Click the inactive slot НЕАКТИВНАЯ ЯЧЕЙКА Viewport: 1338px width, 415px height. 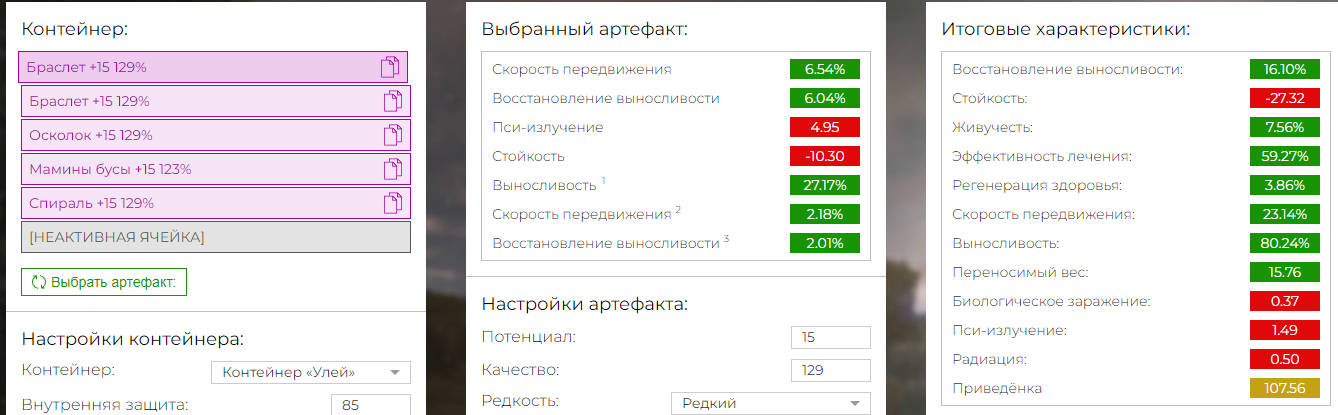(x=216, y=237)
